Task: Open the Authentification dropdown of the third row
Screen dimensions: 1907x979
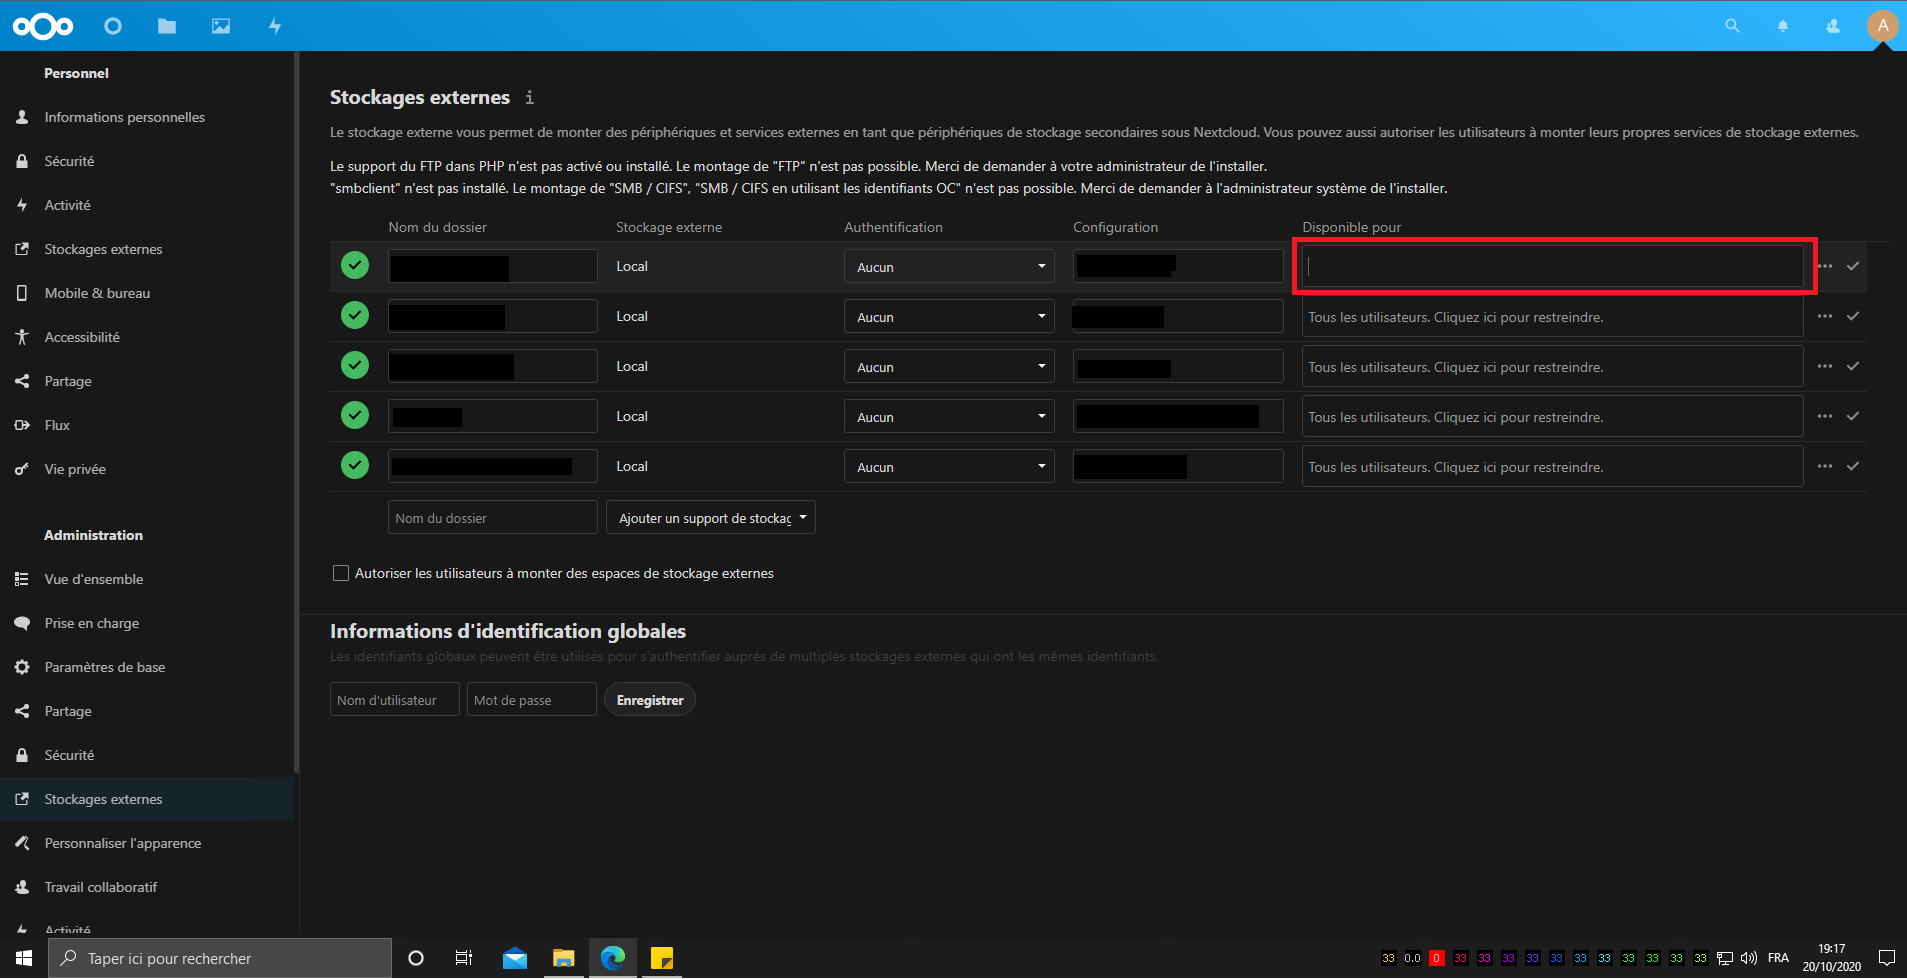Action: pyautogui.click(x=949, y=367)
